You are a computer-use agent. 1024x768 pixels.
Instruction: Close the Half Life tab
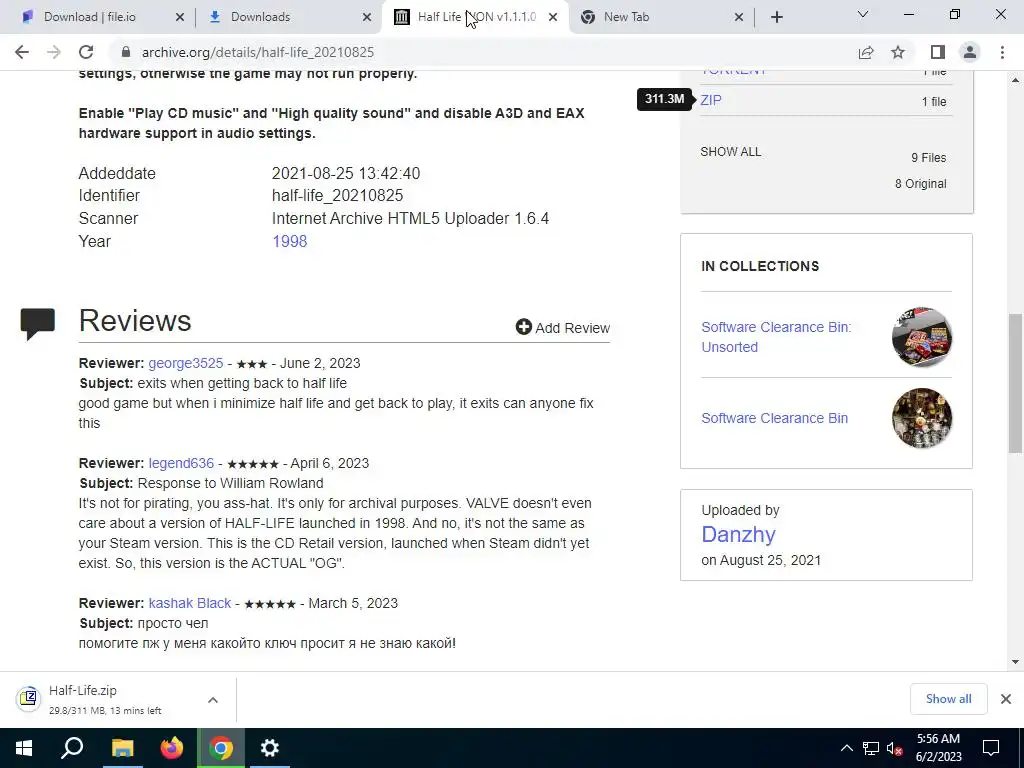pyautogui.click(x=553, y=18)
